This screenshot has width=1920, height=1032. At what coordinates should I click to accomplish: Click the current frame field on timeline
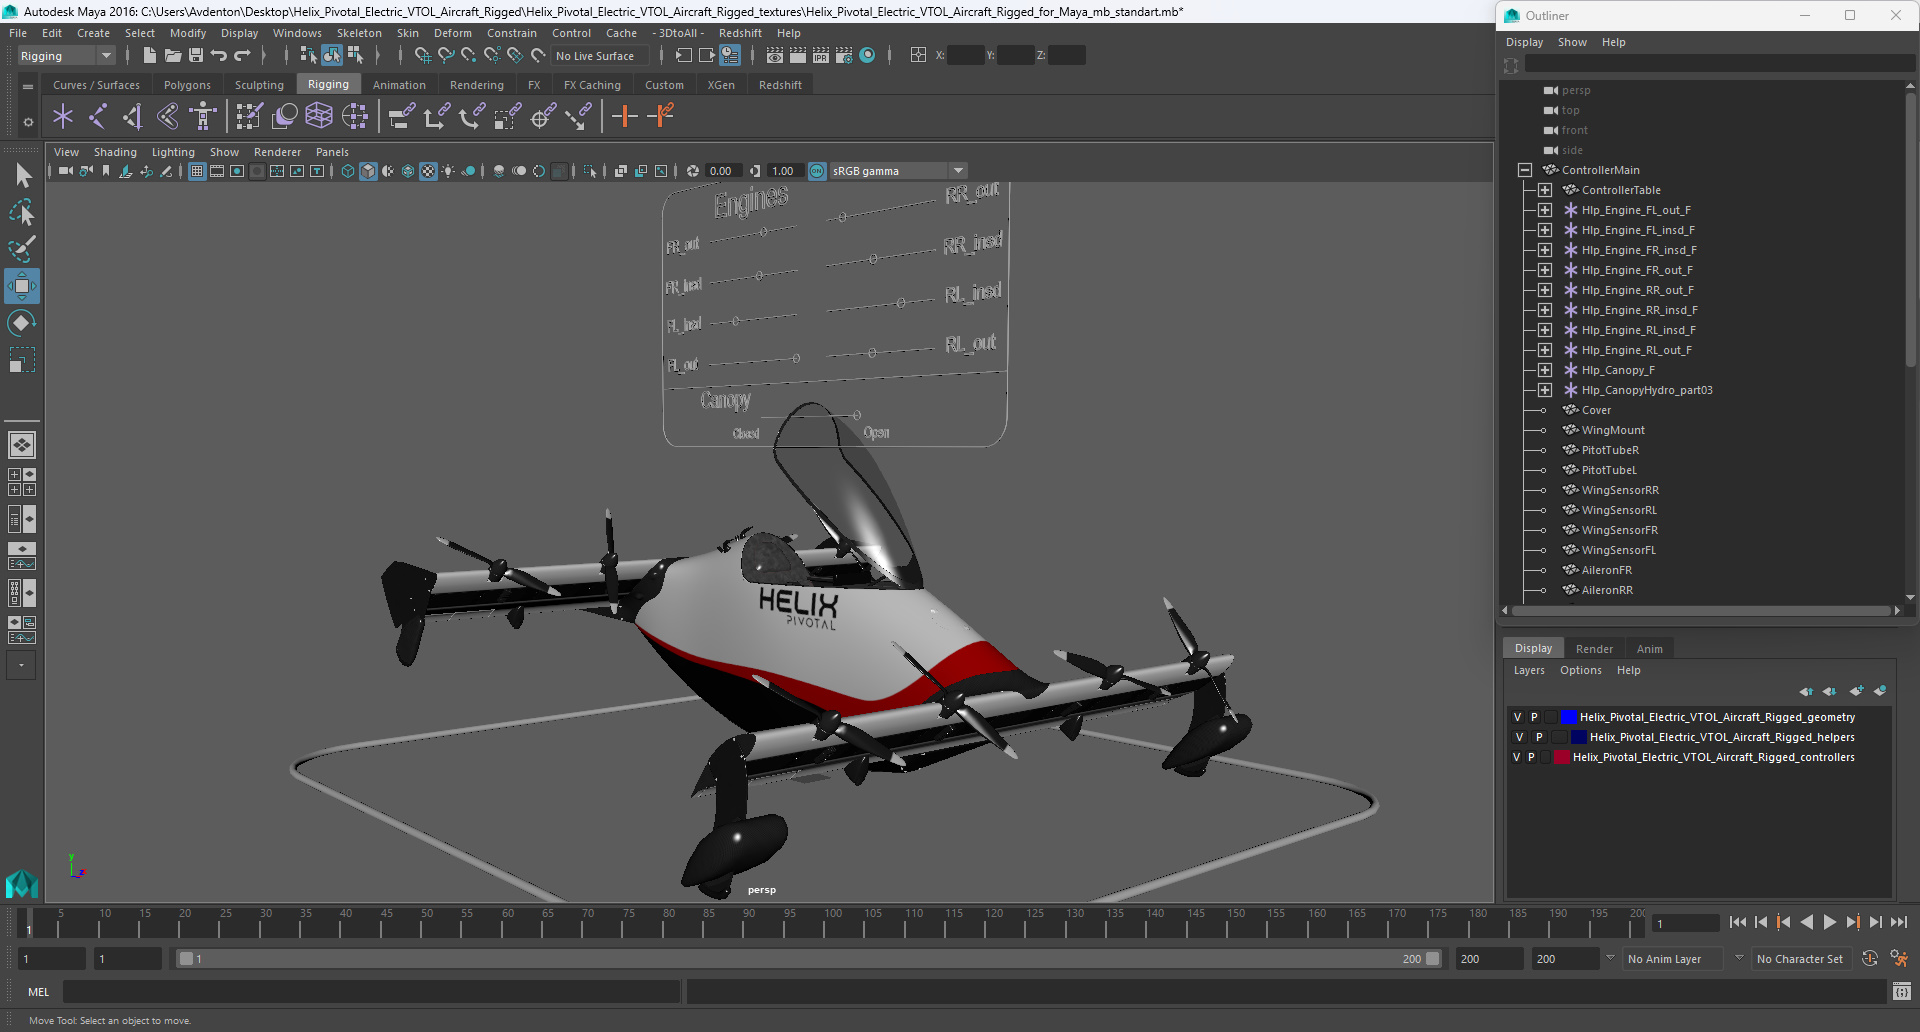1685,923
